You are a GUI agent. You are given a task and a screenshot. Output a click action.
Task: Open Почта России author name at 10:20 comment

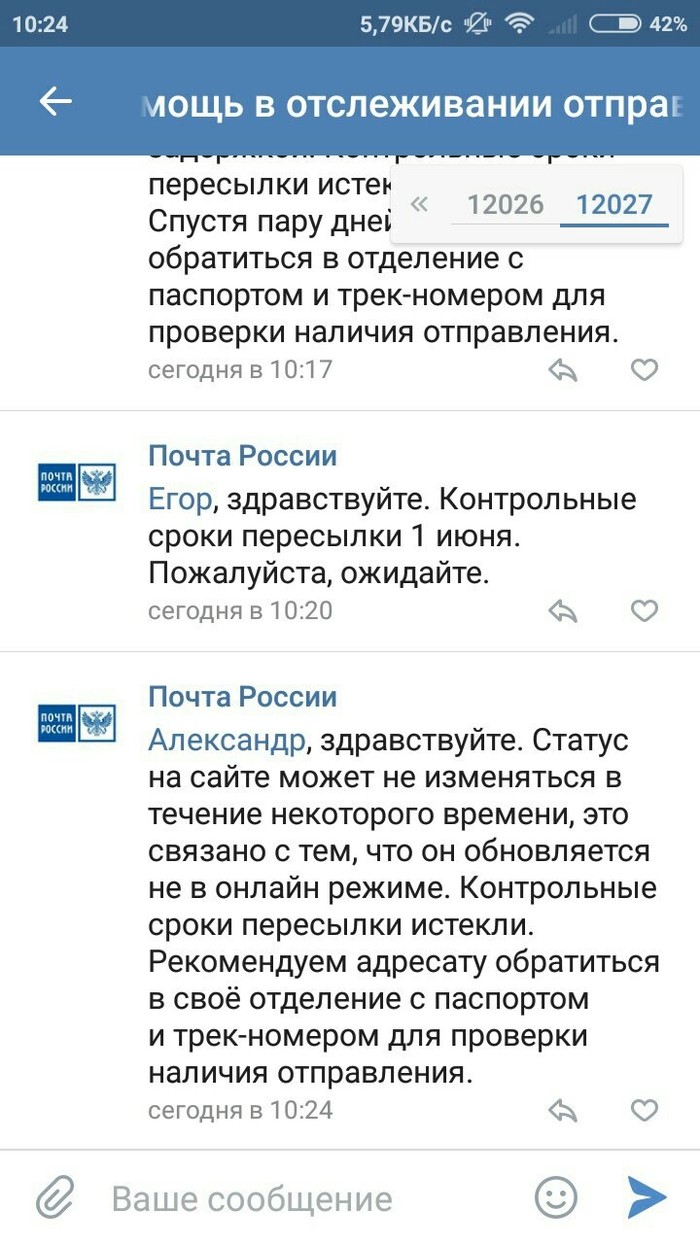(242, 456)
